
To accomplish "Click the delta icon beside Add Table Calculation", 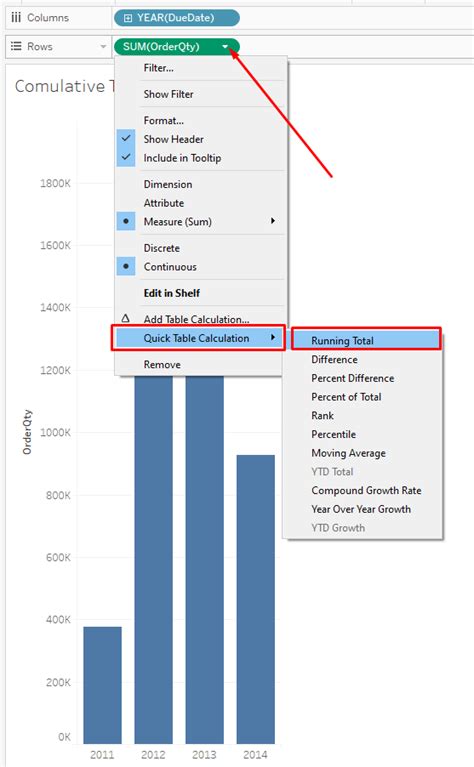I will (126, 318).
